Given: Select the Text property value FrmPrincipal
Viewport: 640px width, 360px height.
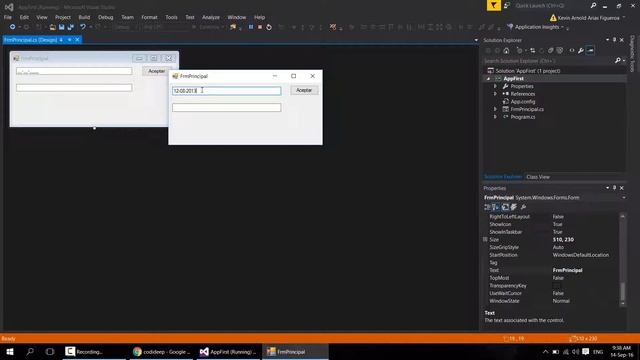Looking at the screenshot, I should 567,270.
